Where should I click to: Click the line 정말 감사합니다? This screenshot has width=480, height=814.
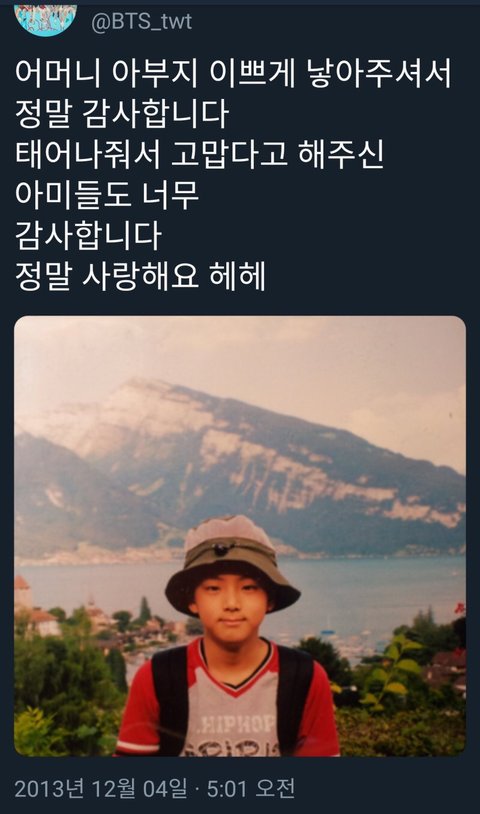pos(122,114)
